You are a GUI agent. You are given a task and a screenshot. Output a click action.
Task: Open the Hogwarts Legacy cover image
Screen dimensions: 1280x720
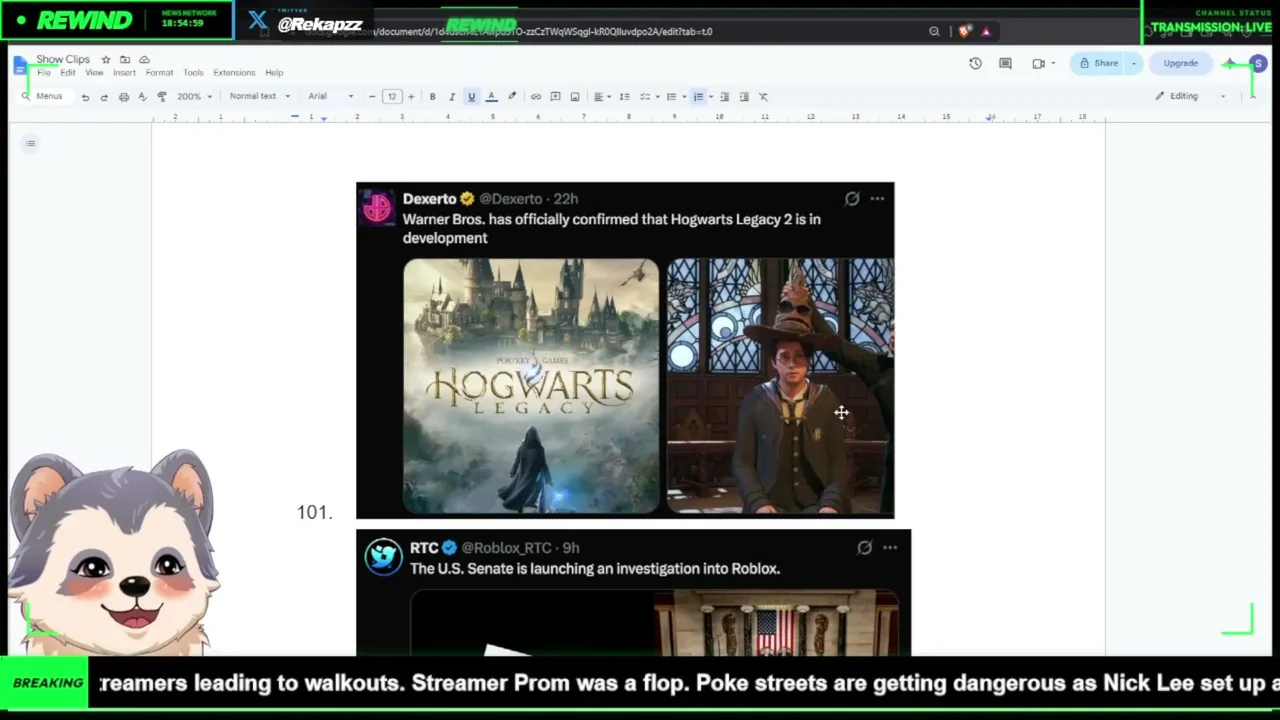[x=531, y=386]
